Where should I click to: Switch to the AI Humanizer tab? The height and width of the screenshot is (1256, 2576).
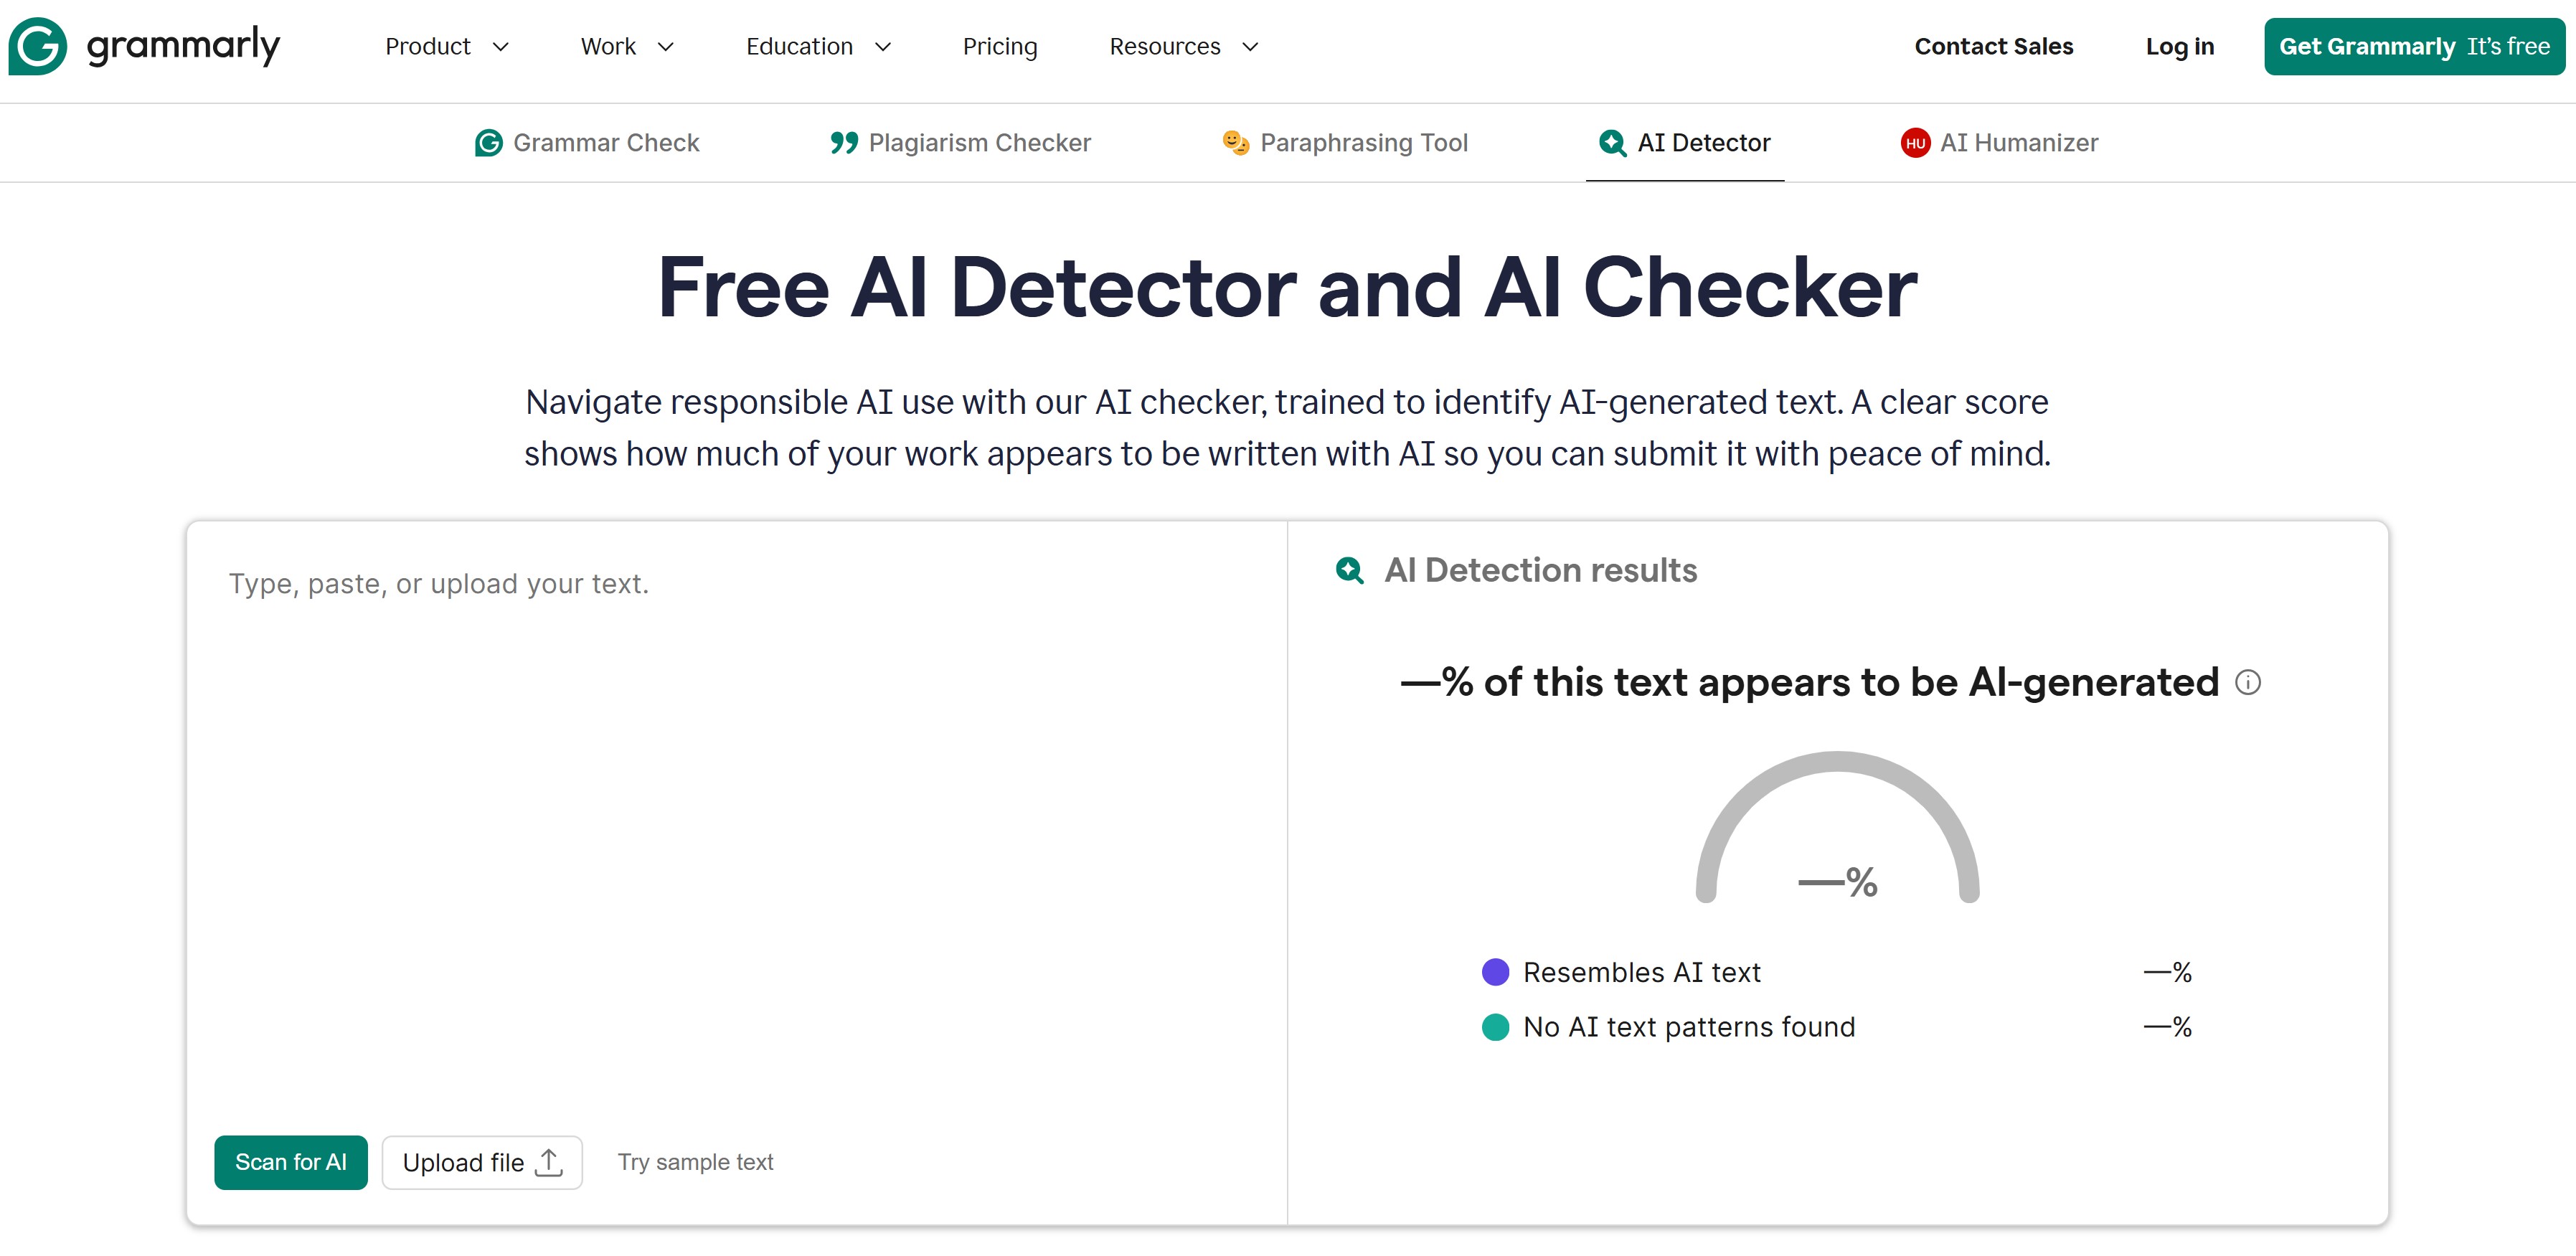point(2000,143)
